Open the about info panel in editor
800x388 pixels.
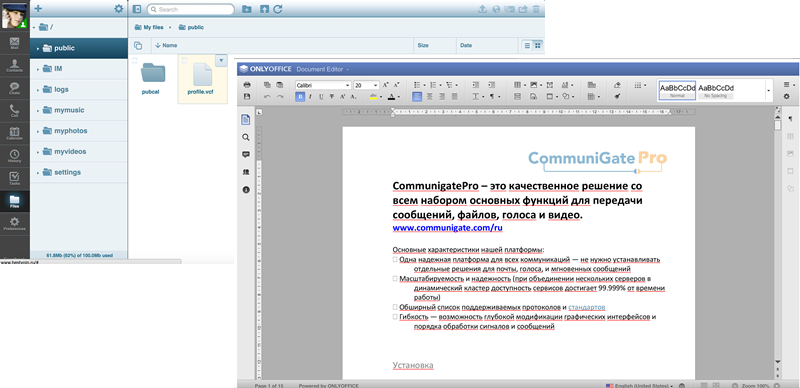(x=246, y=189)
